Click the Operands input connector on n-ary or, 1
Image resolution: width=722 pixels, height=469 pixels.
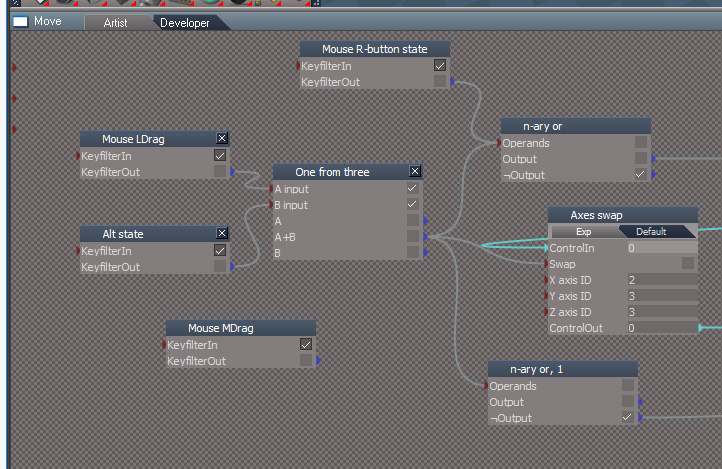pos(486,386)
